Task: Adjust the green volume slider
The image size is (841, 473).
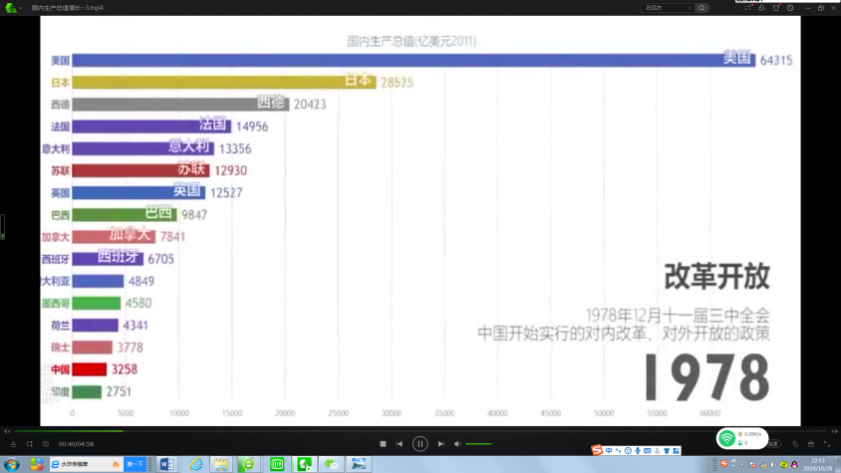Action: coord(479,444)
